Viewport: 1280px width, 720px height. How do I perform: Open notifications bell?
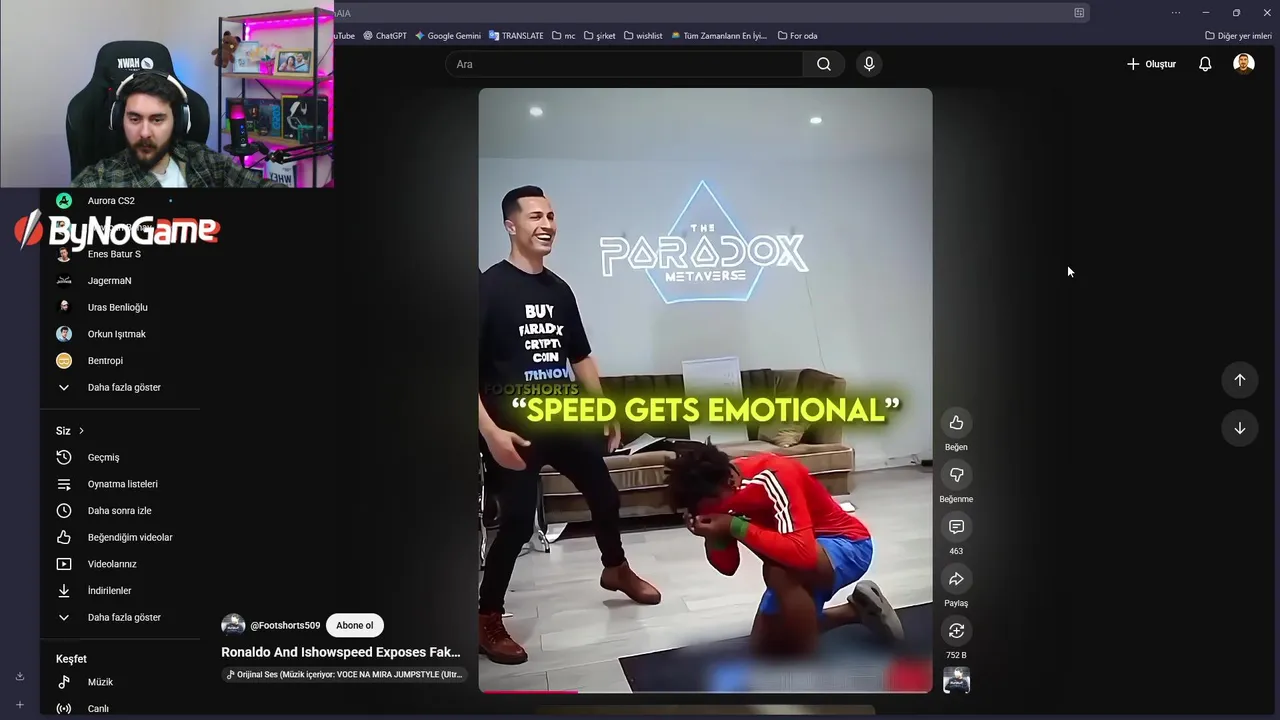(x=1205, y=64)
